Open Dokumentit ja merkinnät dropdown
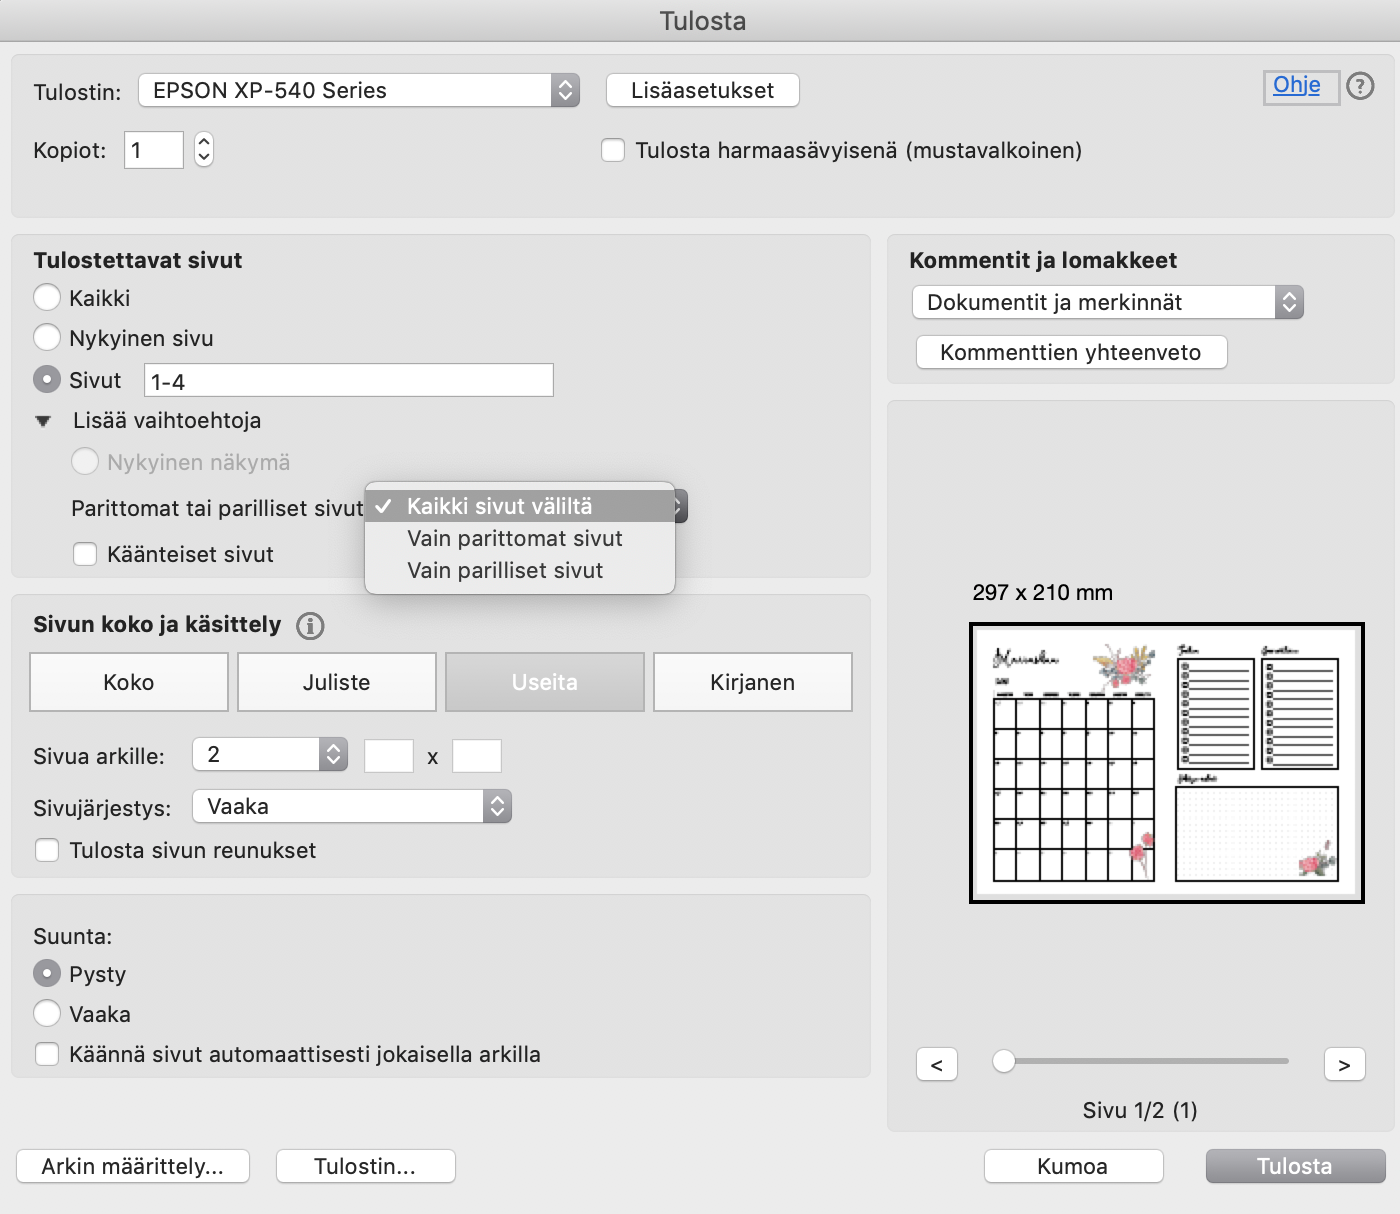1400x1214 pixels. [x=1107, y=302]
